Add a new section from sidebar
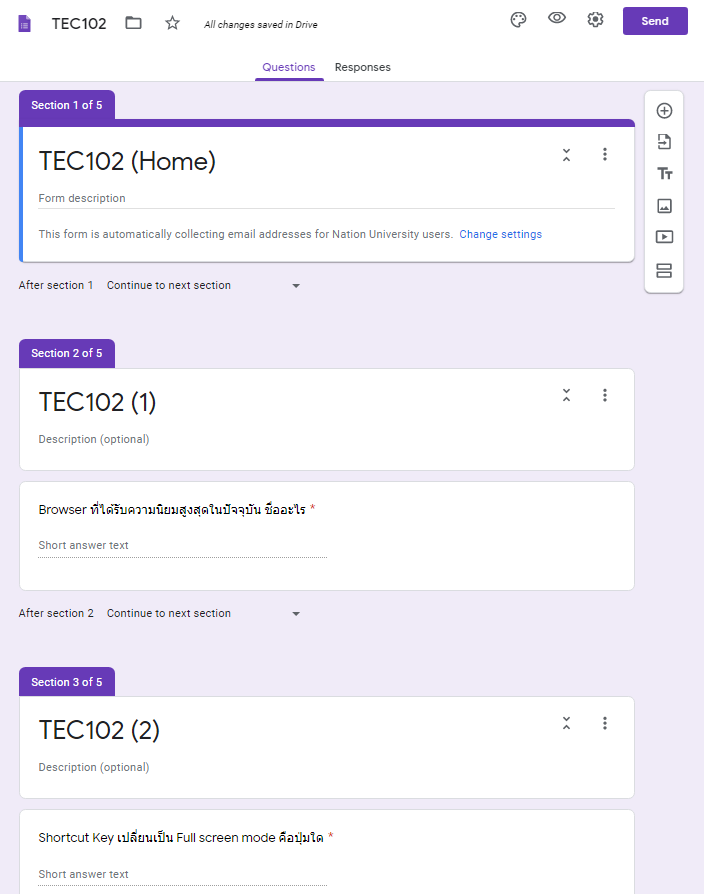Image resolution: width=704 pixels, height=894 pixels. pos(664,271)
